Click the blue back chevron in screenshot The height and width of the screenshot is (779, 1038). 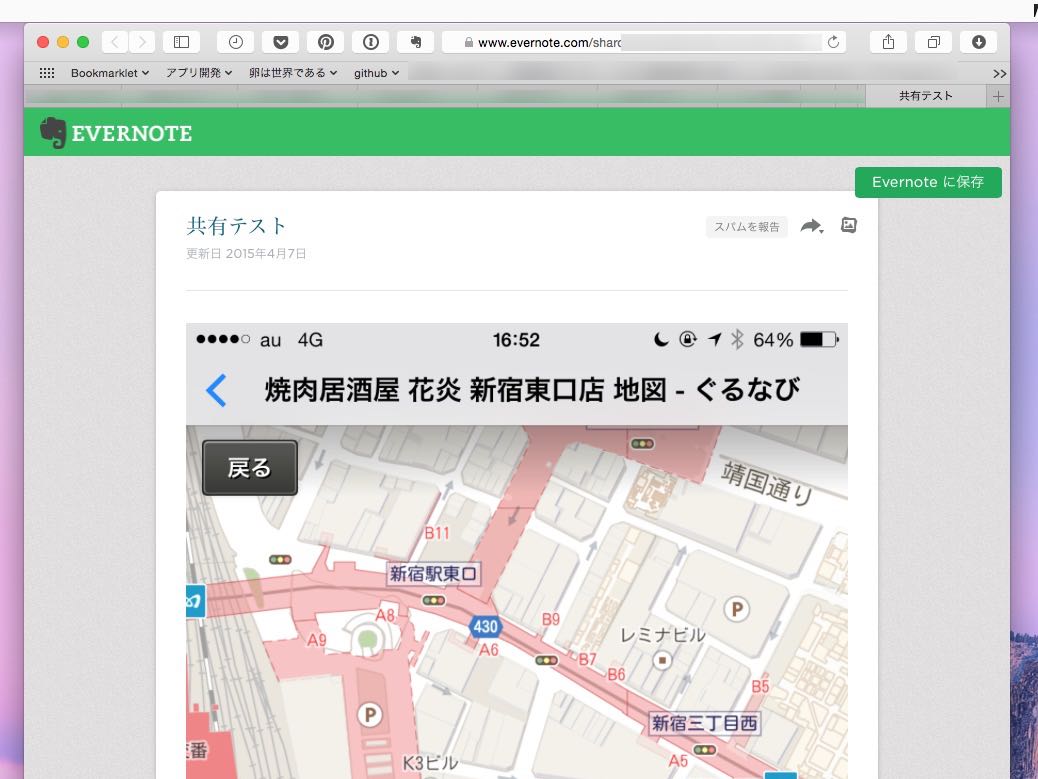pos(216,390)
